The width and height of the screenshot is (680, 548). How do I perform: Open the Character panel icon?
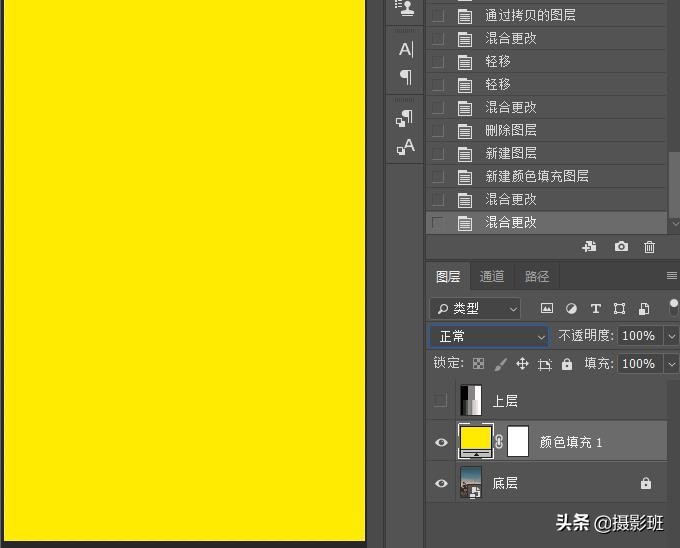406,49
